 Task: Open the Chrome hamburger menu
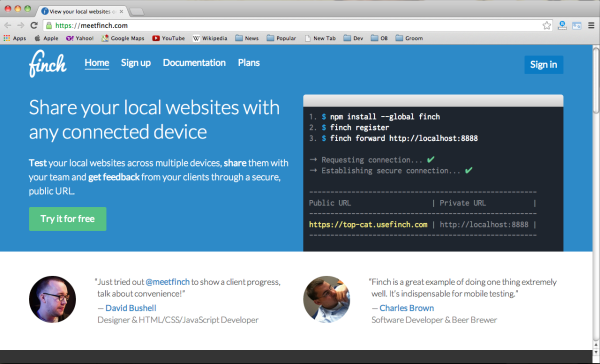coord(591,25)
